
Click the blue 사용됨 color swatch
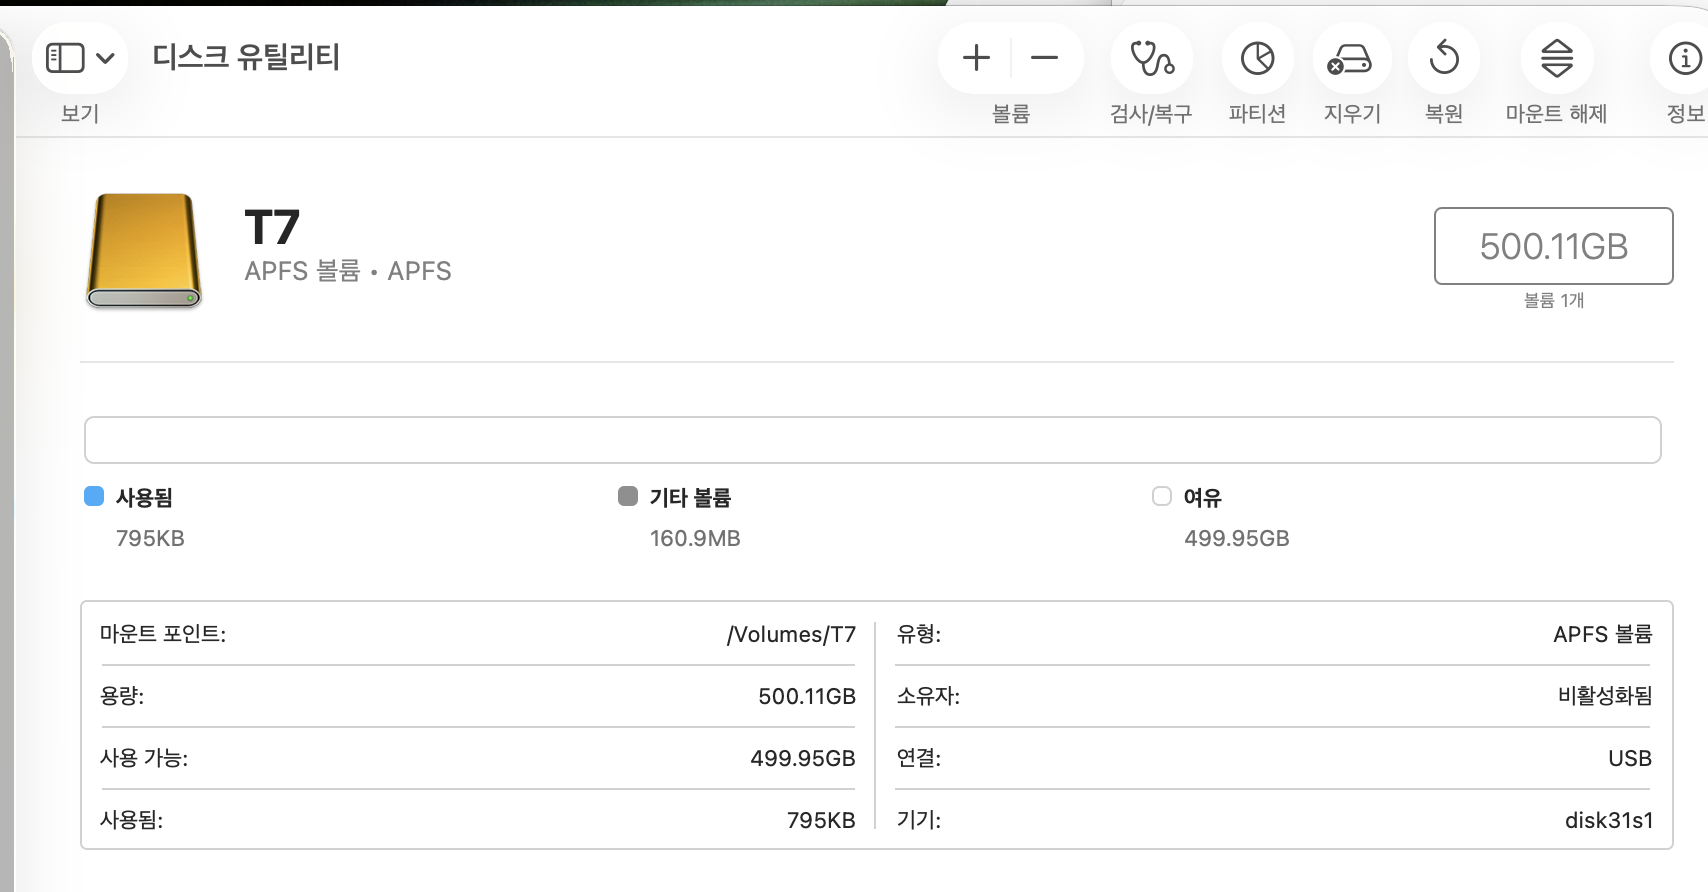coord(94,496)
